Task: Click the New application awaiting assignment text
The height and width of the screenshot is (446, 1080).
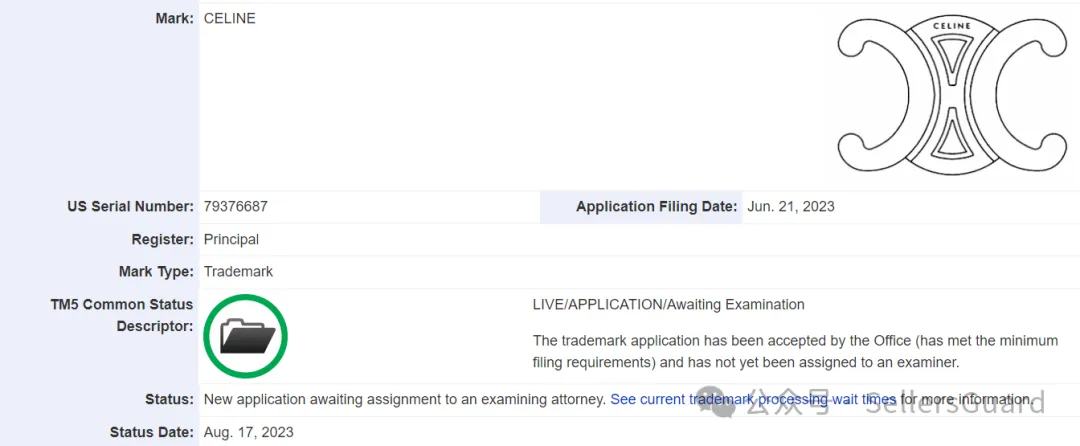Action: click(404, 399)
